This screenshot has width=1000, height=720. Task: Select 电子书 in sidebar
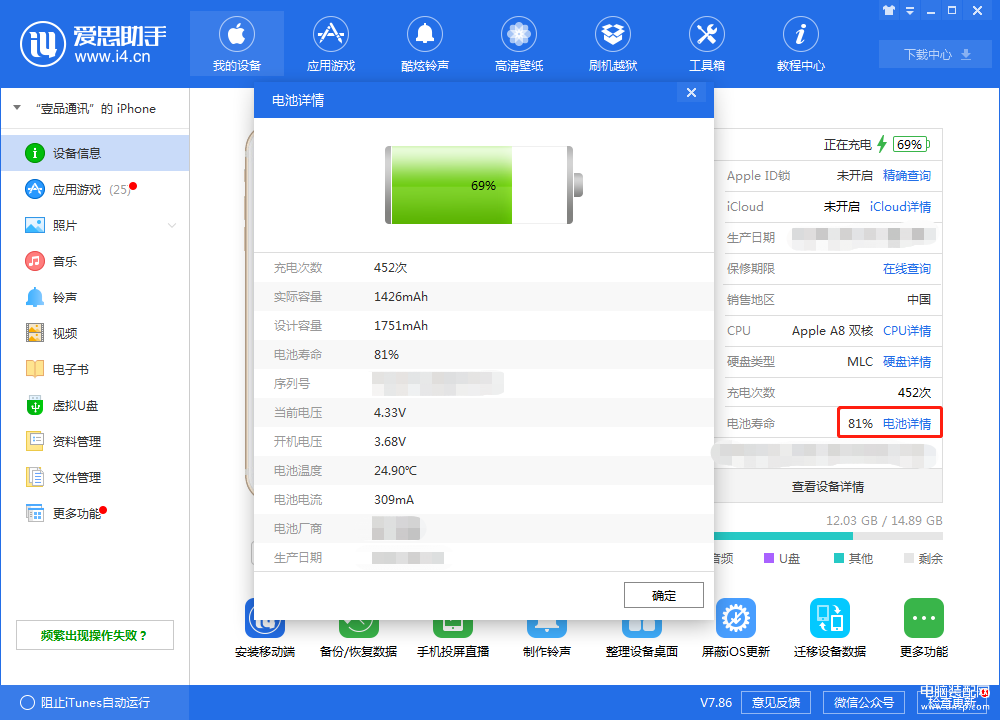pyautogui.click(x=95, y=369)
